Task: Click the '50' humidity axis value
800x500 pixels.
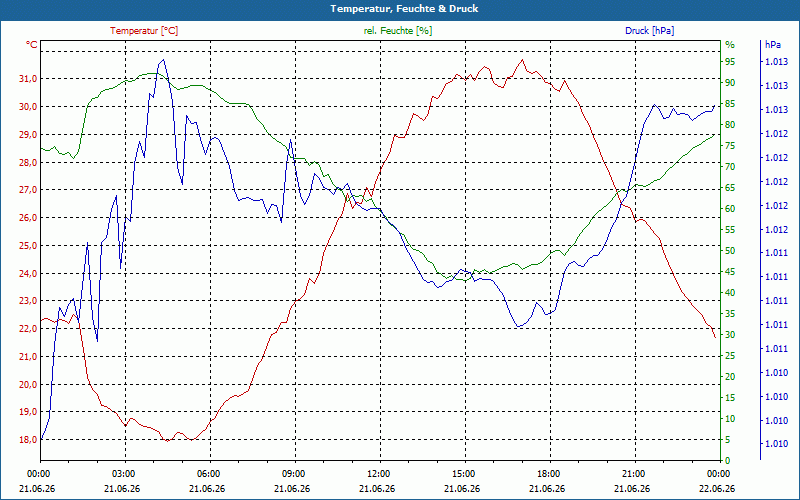Action: (x=730, y=251)
